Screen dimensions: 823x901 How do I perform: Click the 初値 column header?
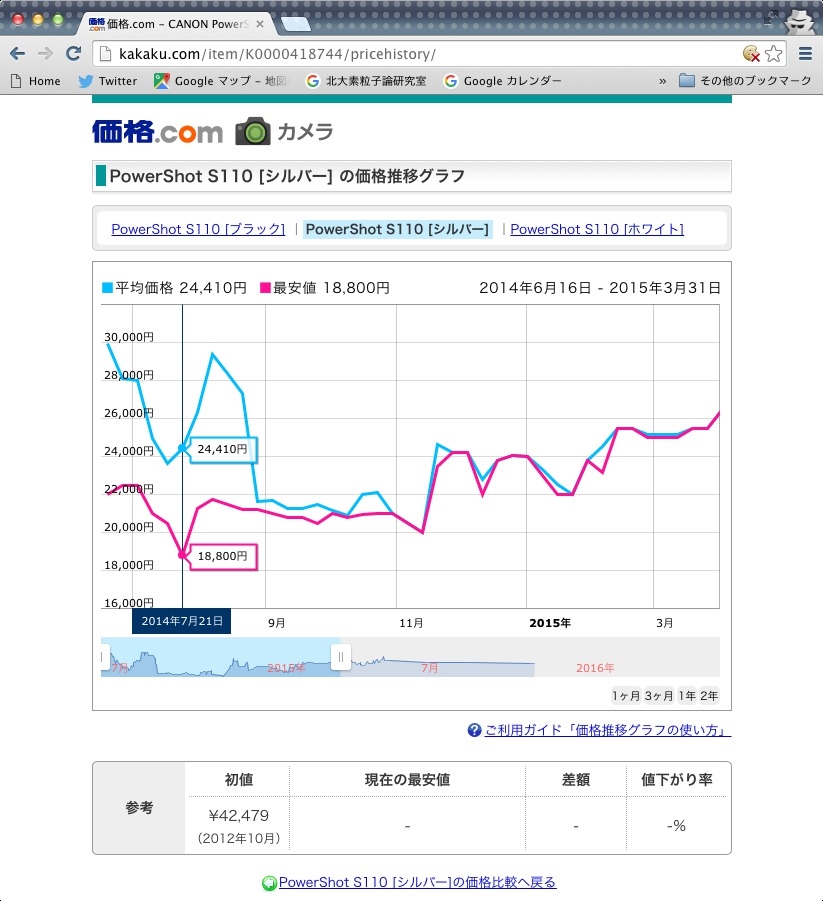[239, 780]
